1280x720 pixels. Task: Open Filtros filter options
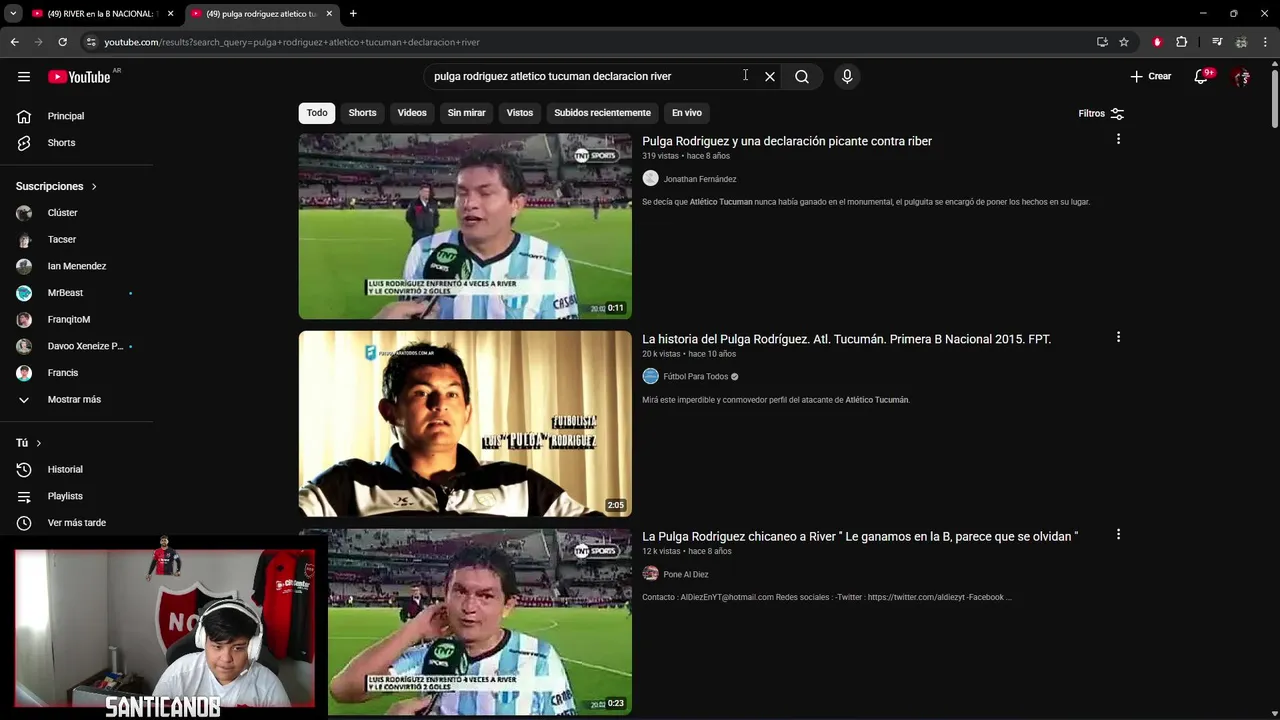(1101, 114)
